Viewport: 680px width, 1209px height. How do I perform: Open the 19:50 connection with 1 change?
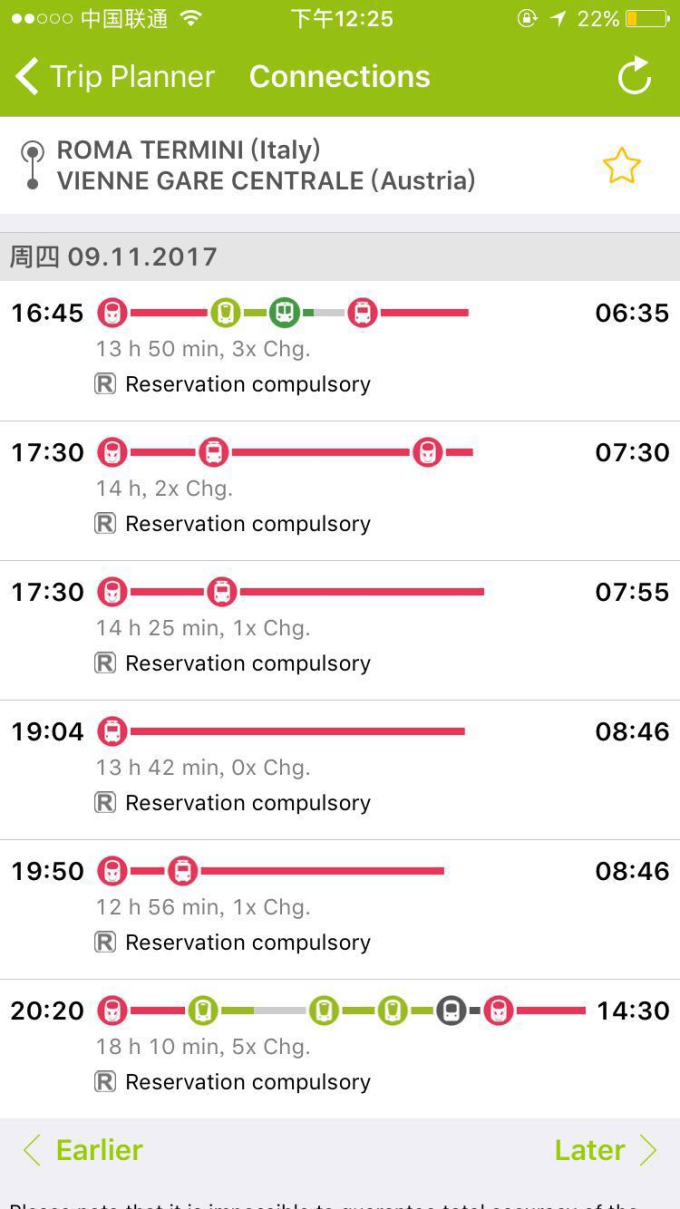coord(340,908)
